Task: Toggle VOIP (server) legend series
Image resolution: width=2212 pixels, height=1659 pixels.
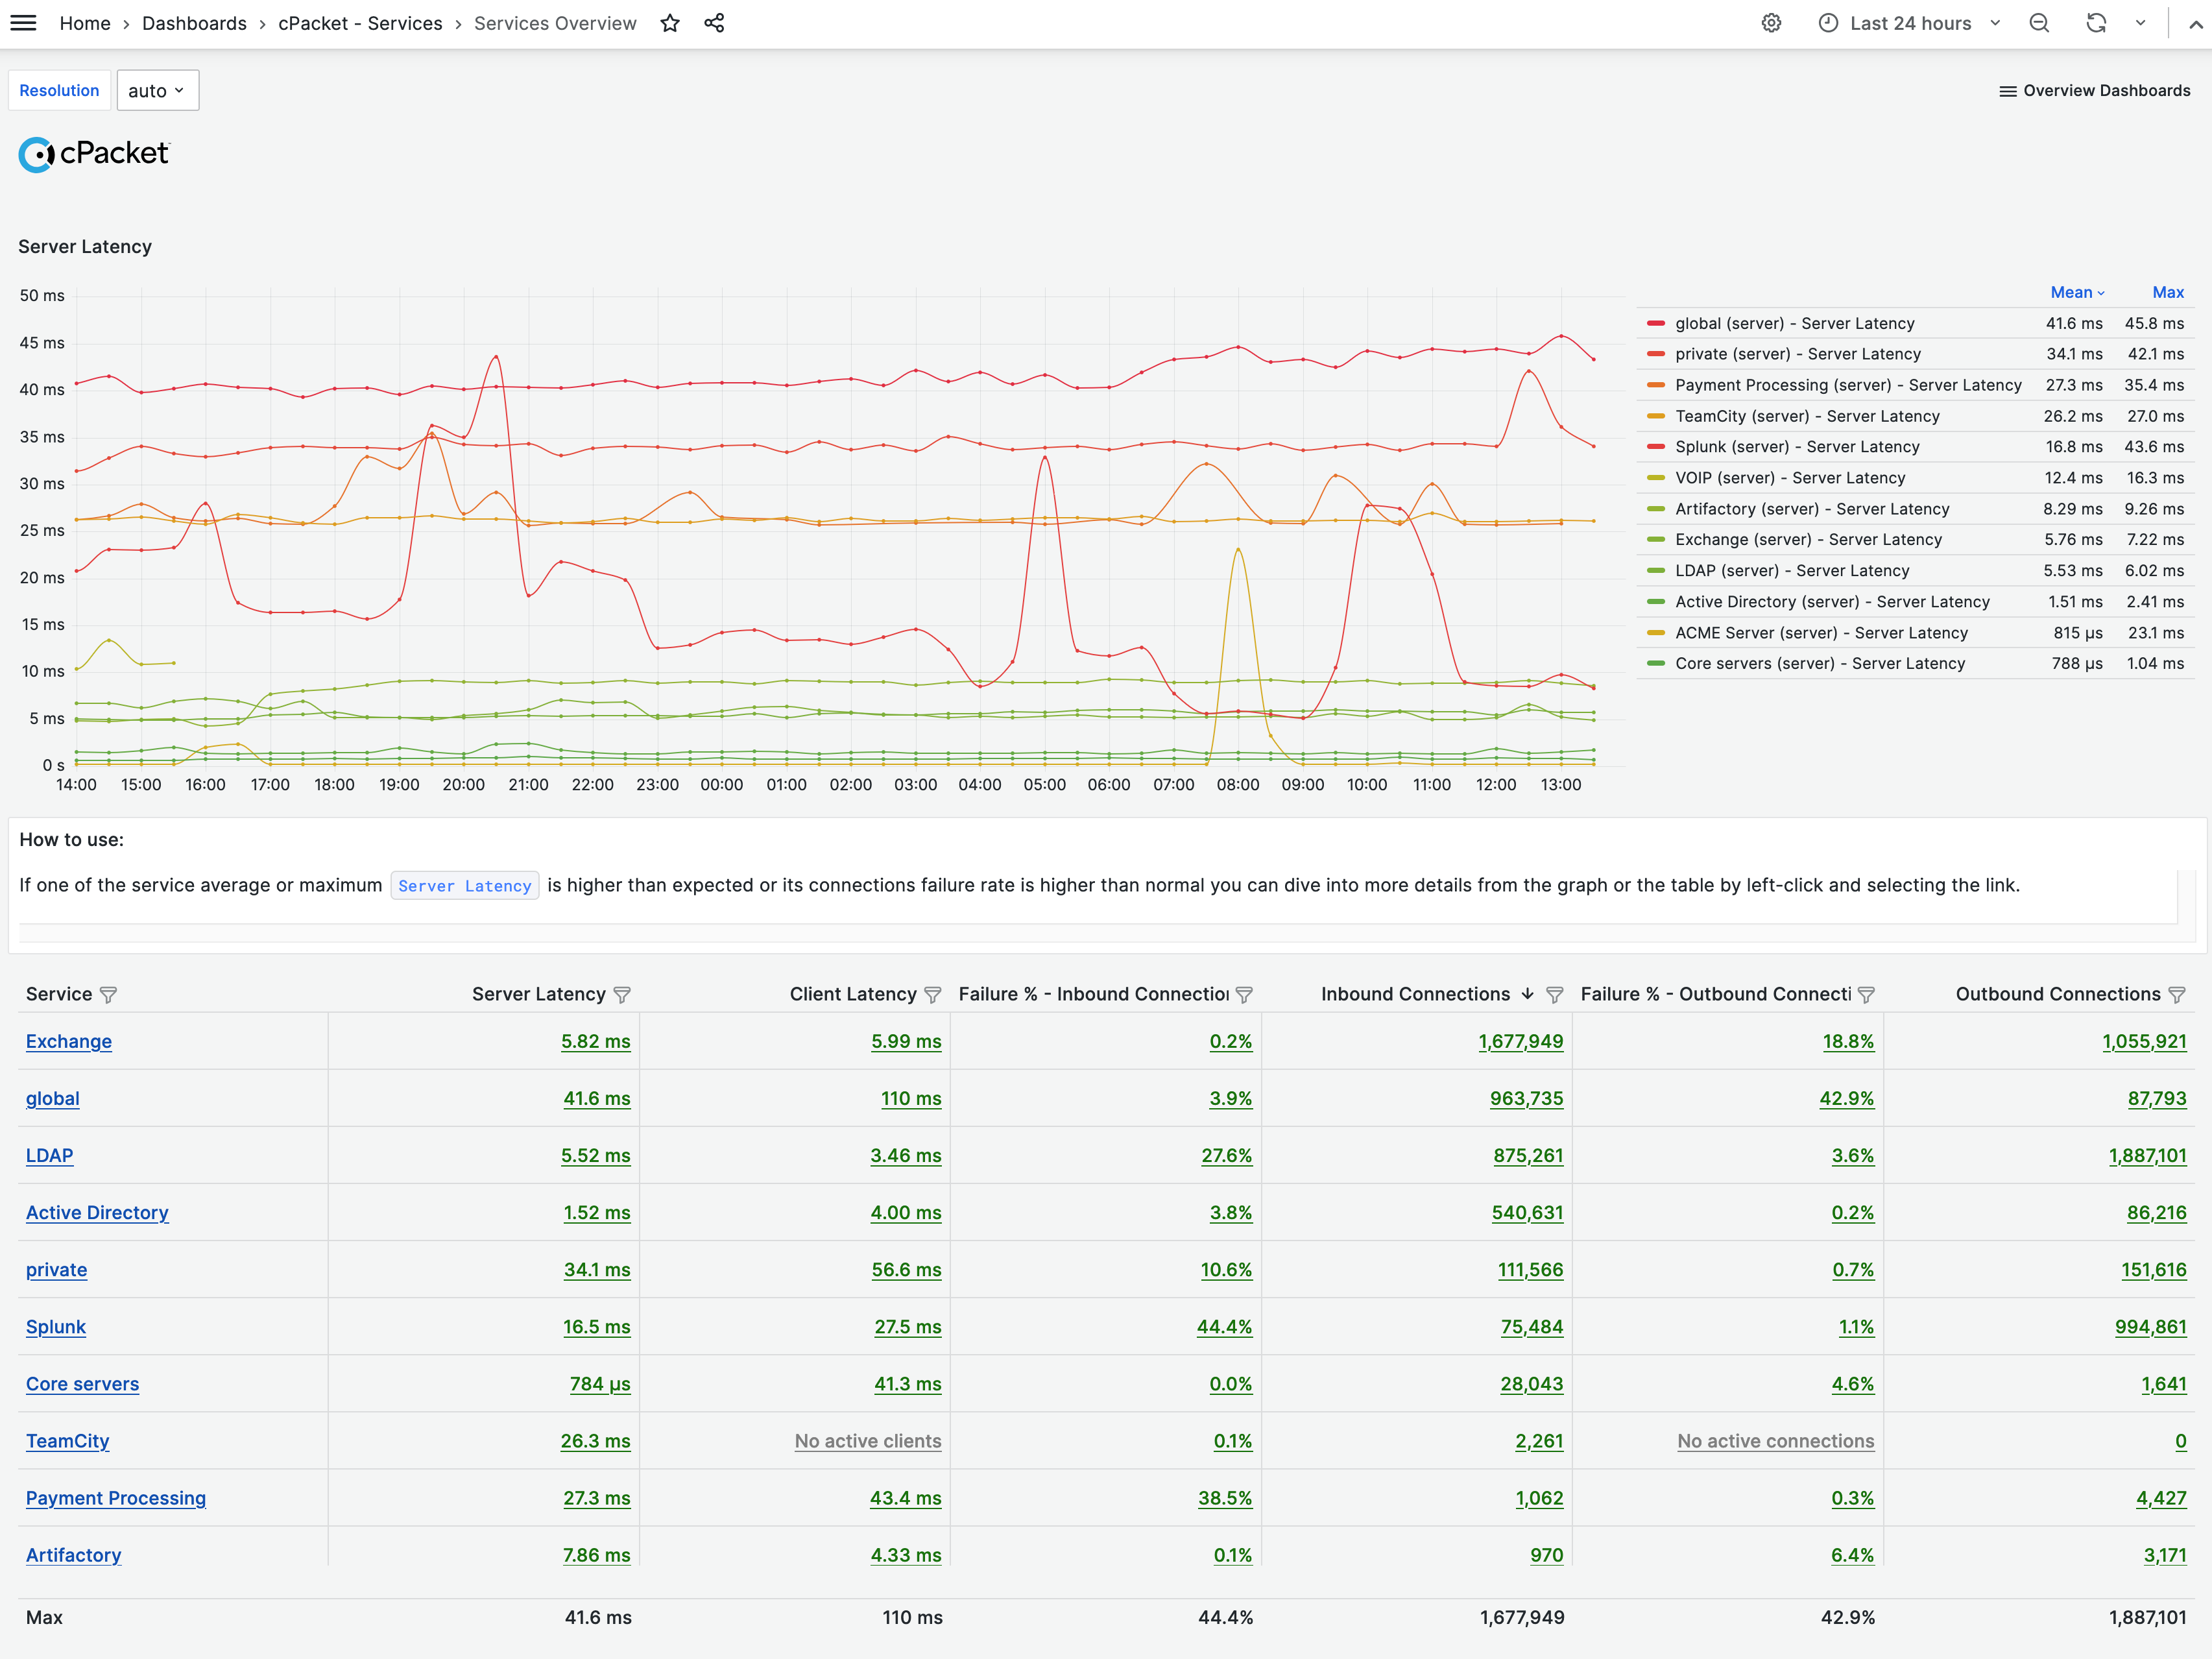Action: tap(1790, 478)
